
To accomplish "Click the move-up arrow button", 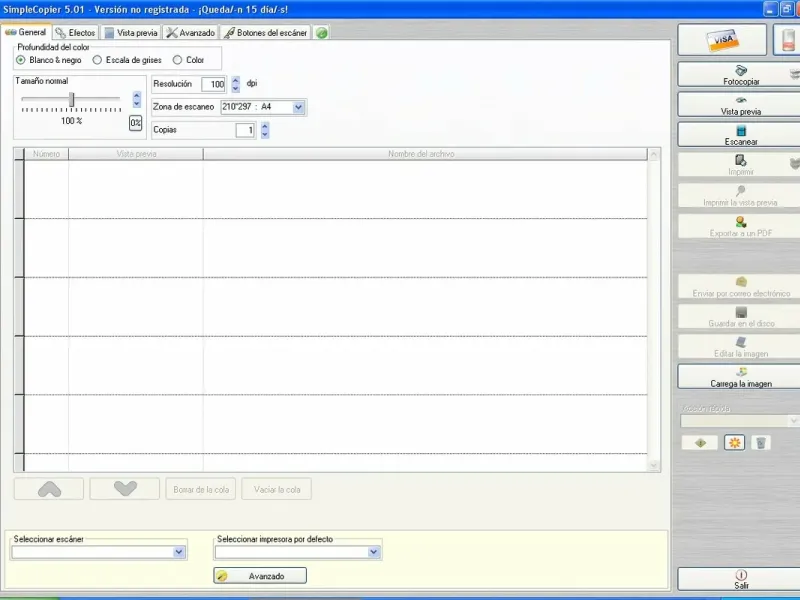I will 49,489.
